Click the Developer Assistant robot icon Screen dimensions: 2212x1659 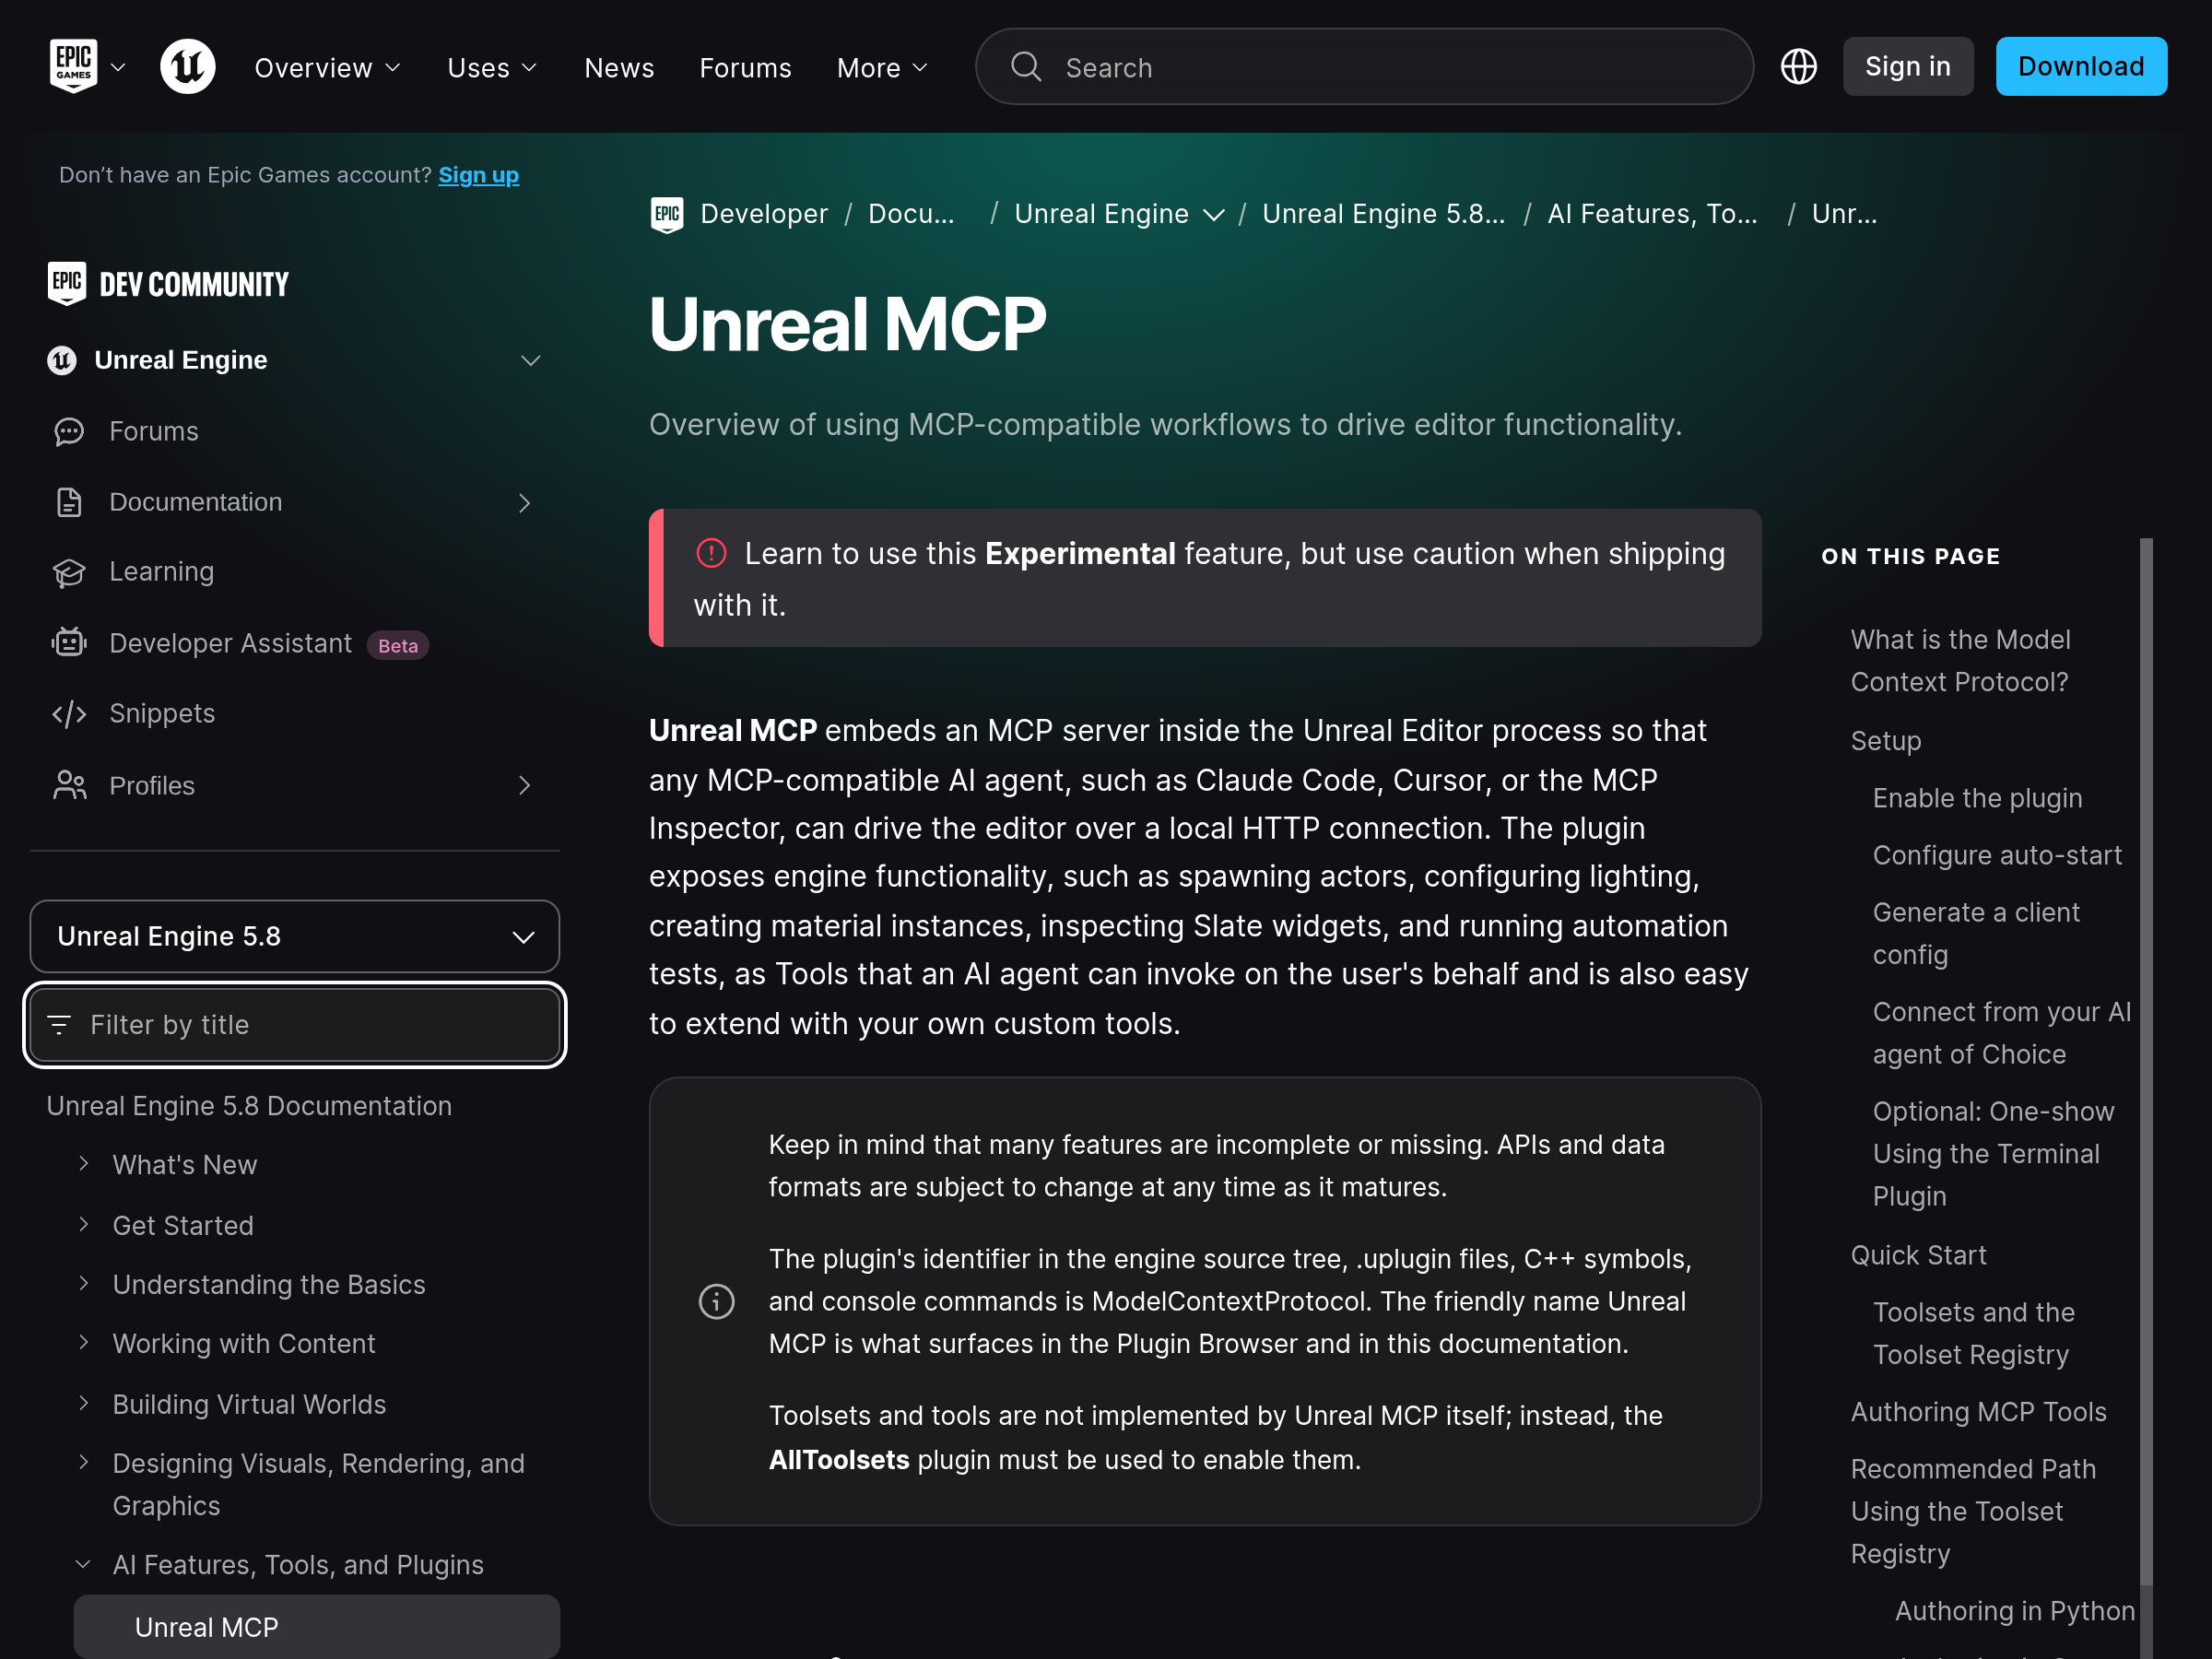[69, 643]
